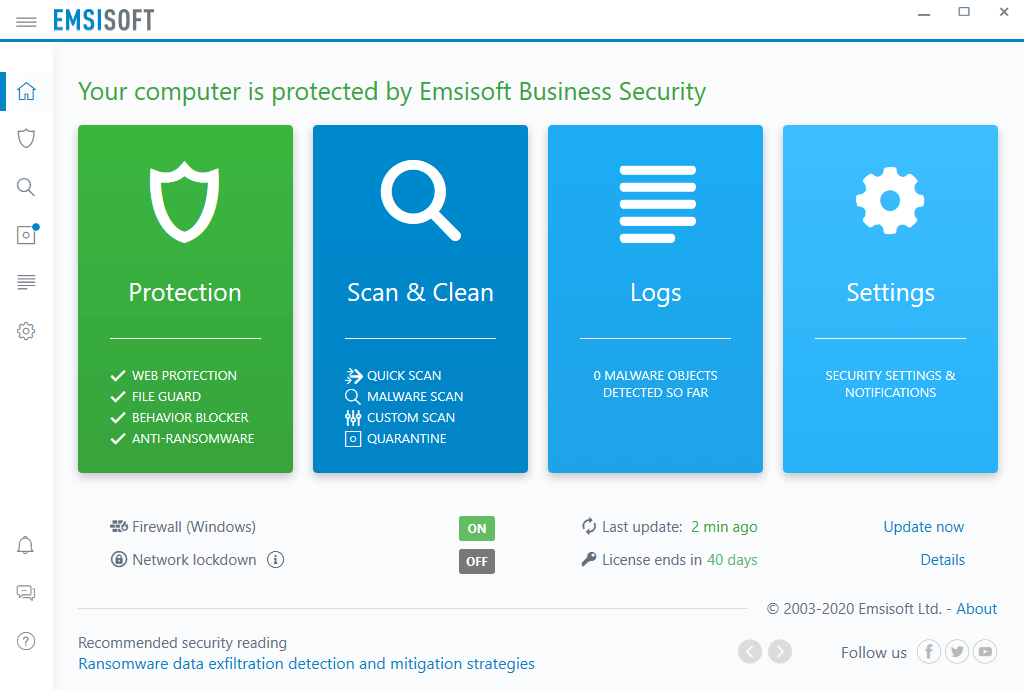The height and width of the screenshot is (690, 1024).
Task: Start a Quick Scan
Action: pyautogui.click(x=403, y=376)
